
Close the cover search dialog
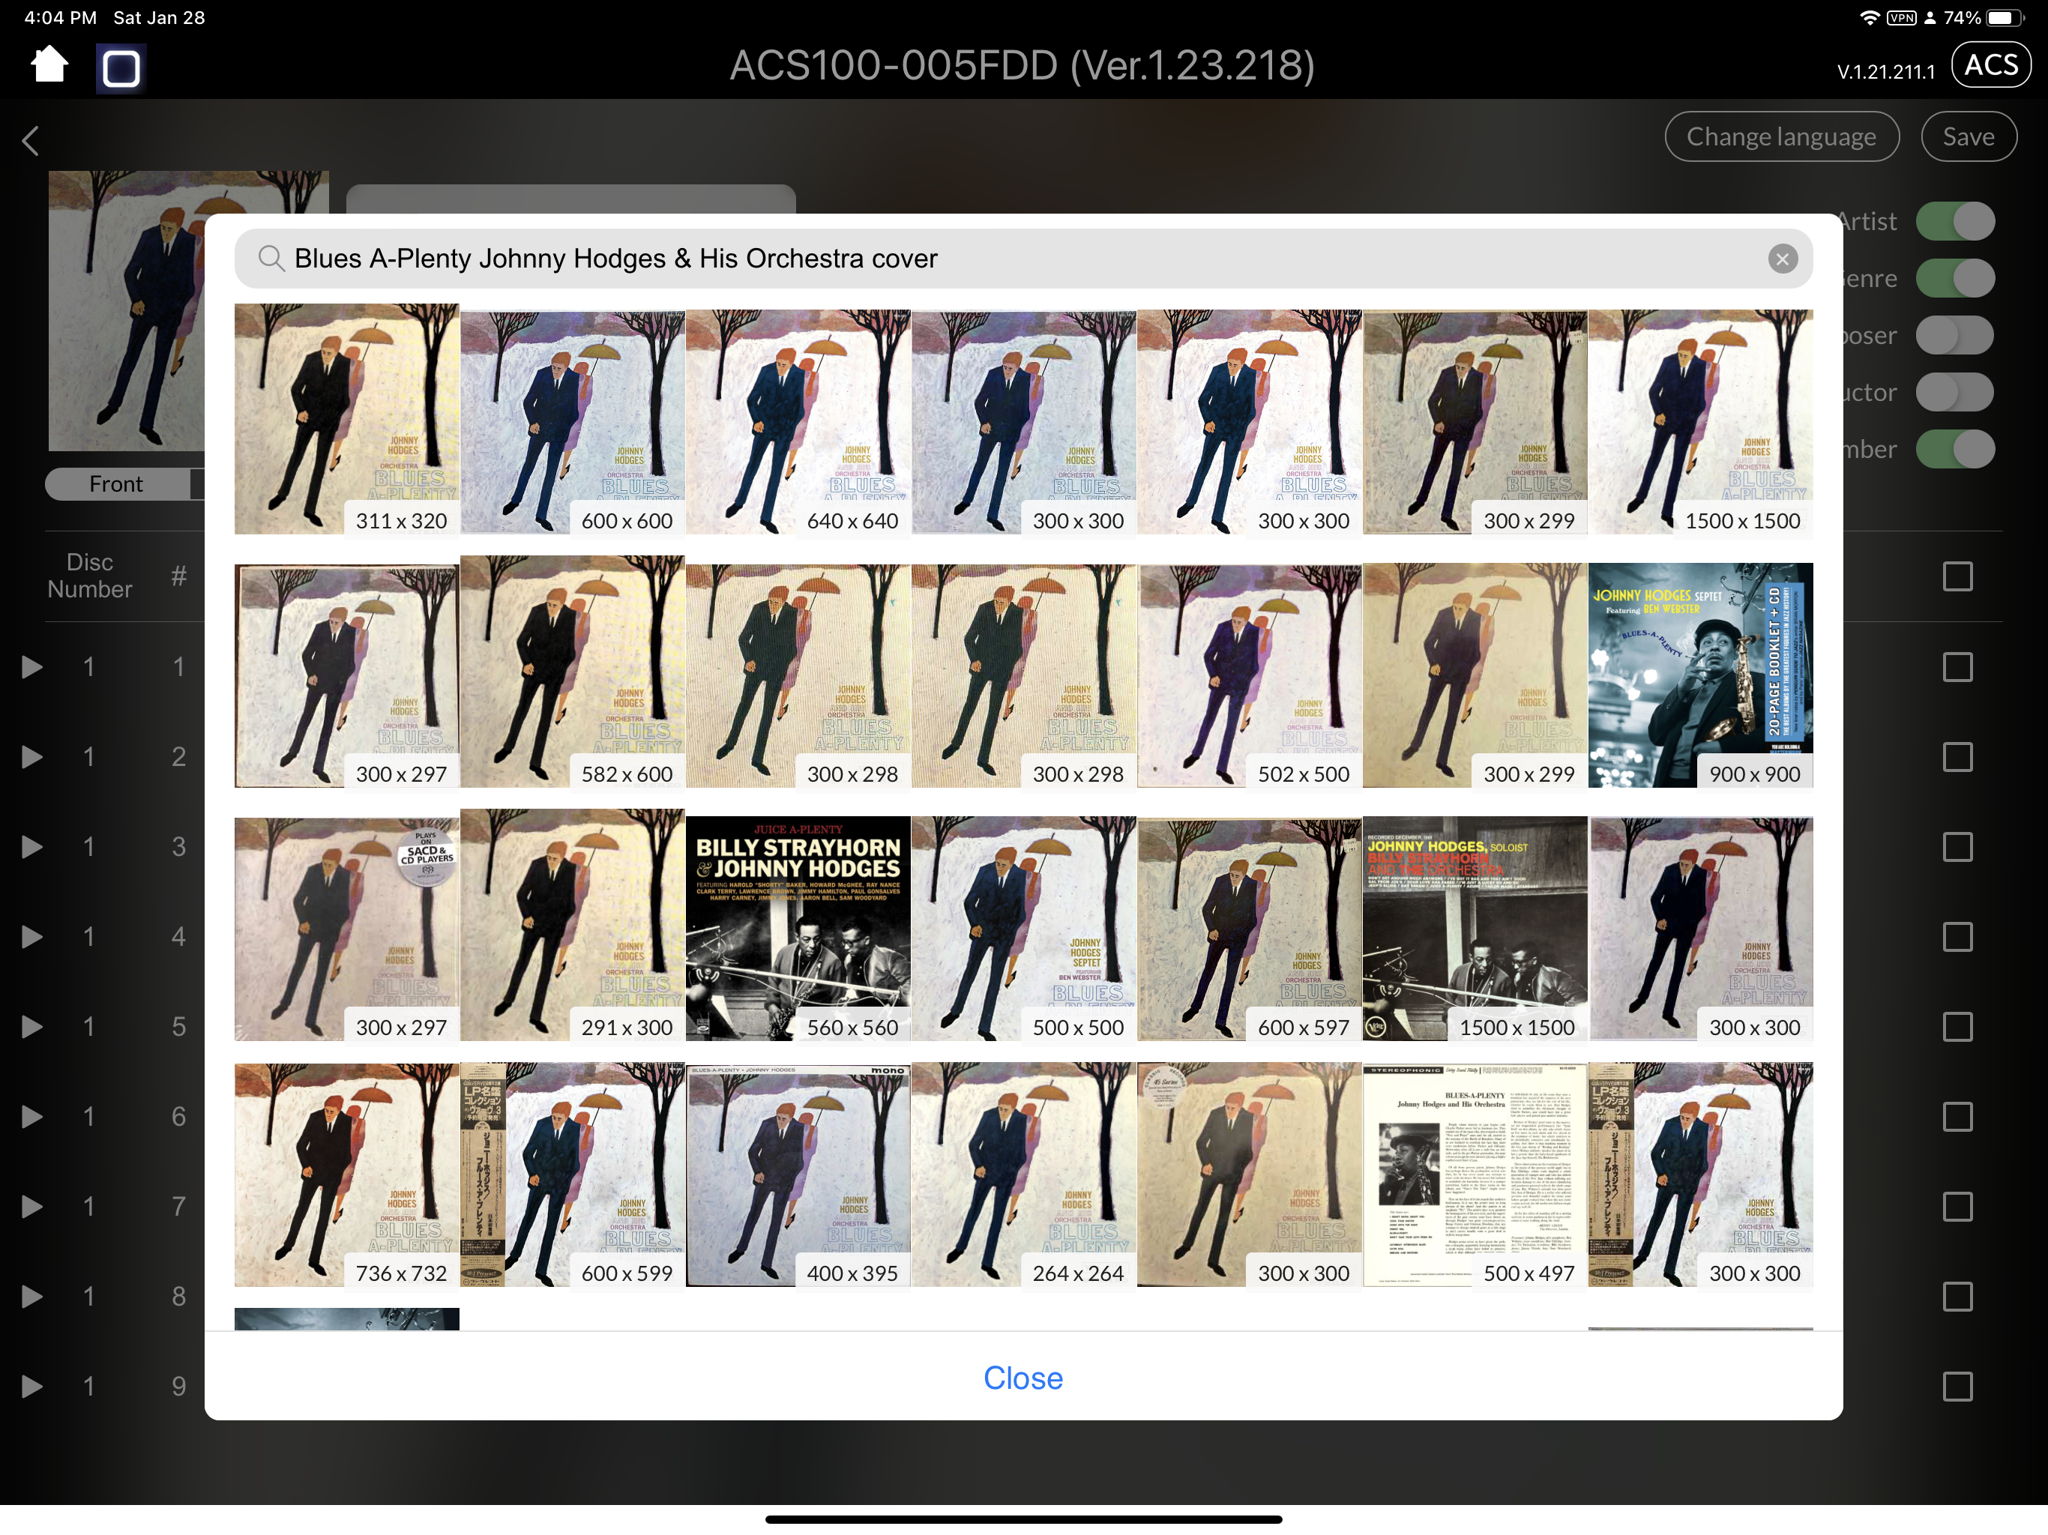(x=1023, y=1378)
